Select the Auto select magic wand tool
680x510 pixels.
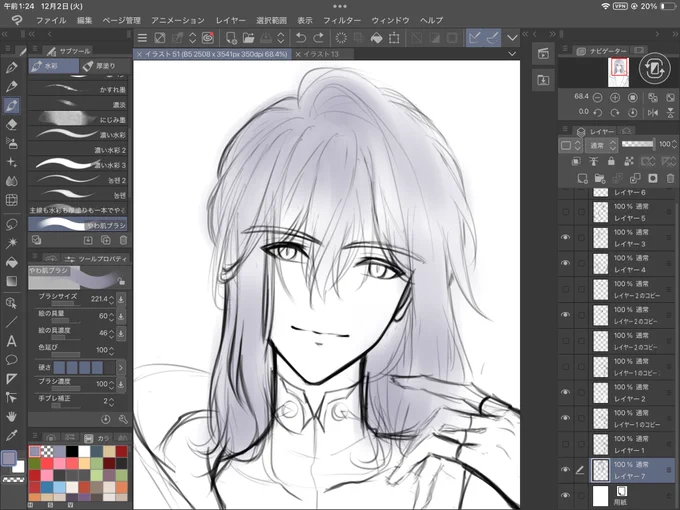point(12,243)
